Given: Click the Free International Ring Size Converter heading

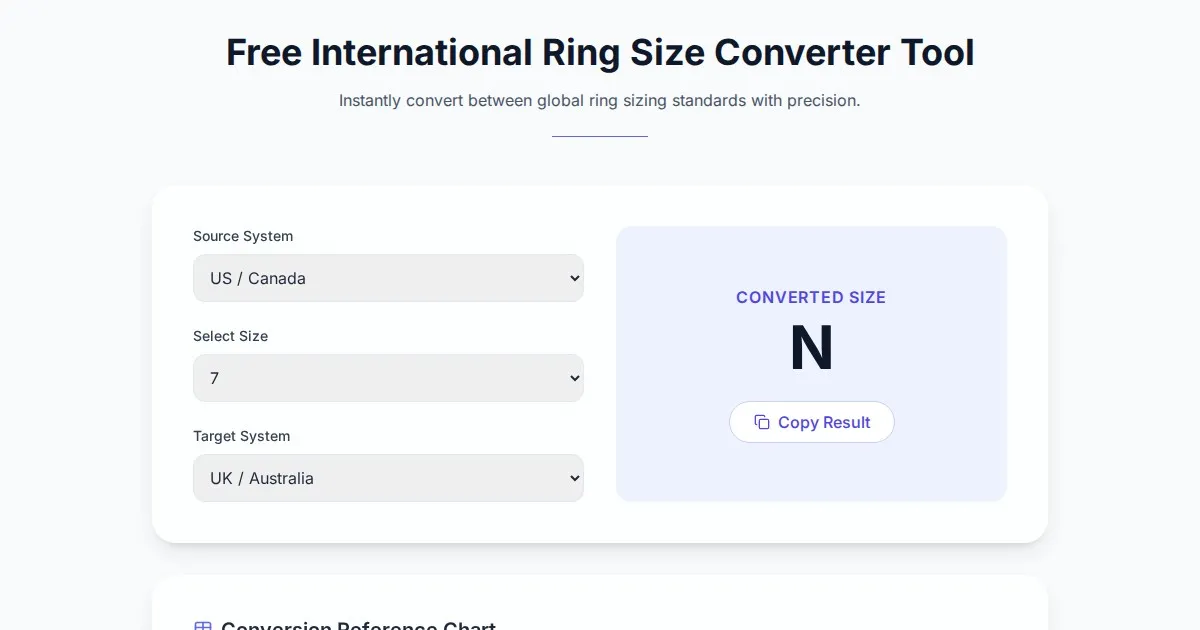Looking at the screenshot, I should coord(600,52).
